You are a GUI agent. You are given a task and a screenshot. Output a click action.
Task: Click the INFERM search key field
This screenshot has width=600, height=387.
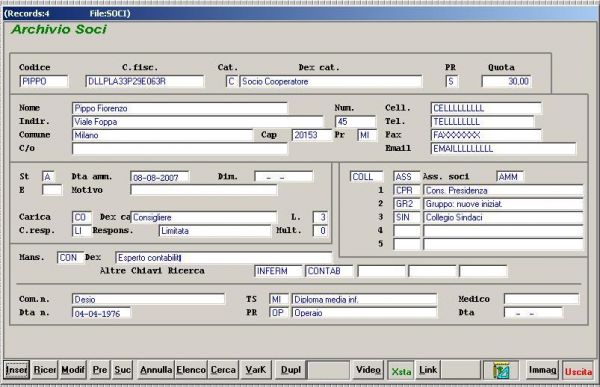click(x=278, y=271)
